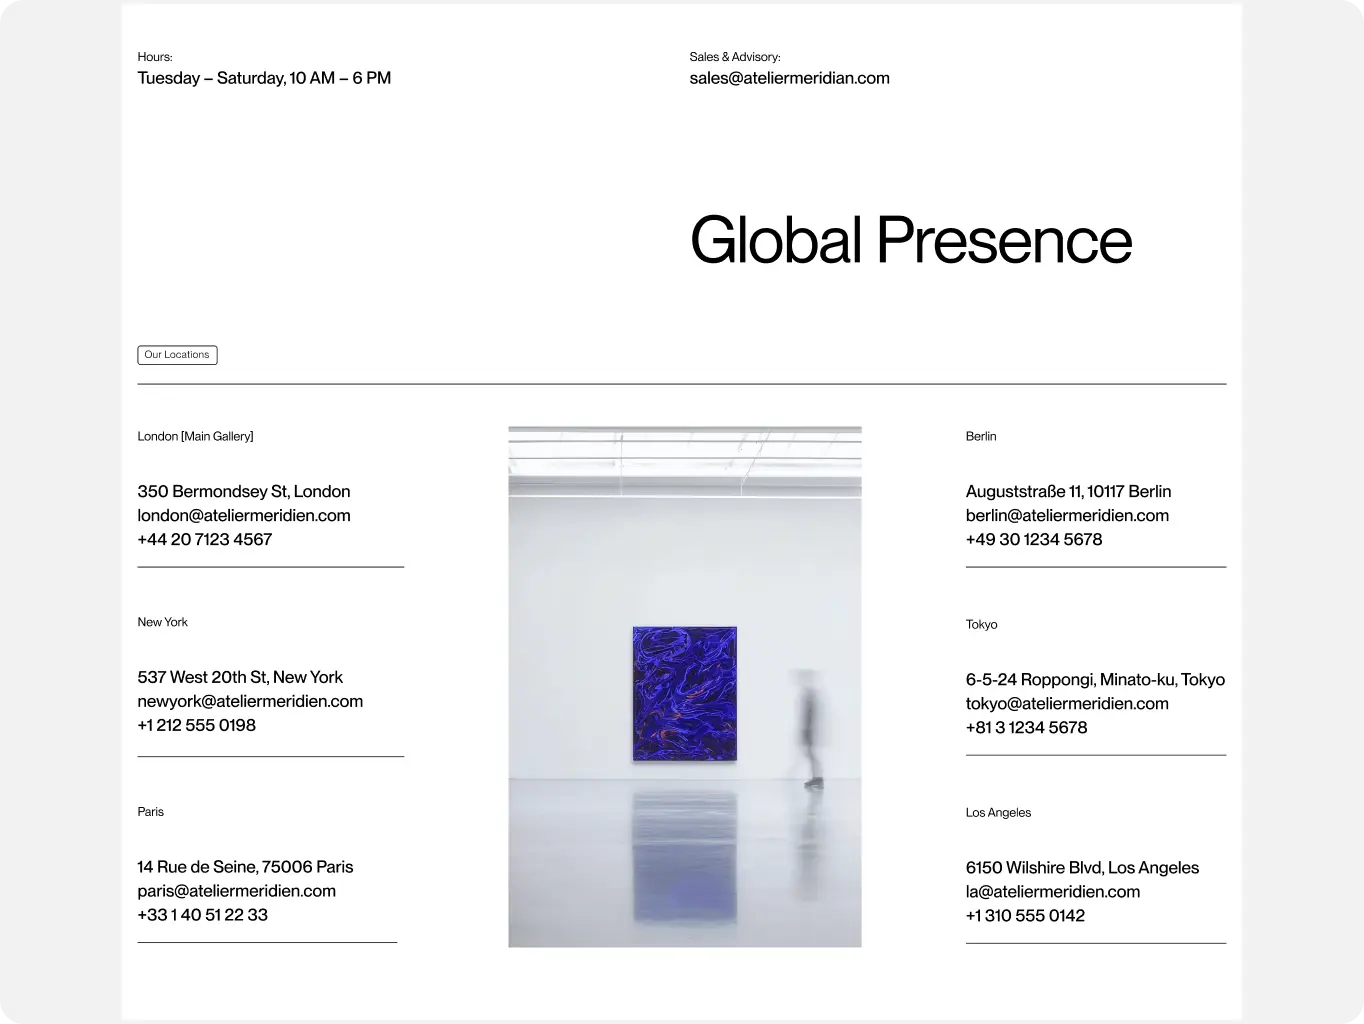The height and width of the screenshot is (1024, 1364).
Task: Click the London [Main Gallery] label
Action: click(195, 437)
